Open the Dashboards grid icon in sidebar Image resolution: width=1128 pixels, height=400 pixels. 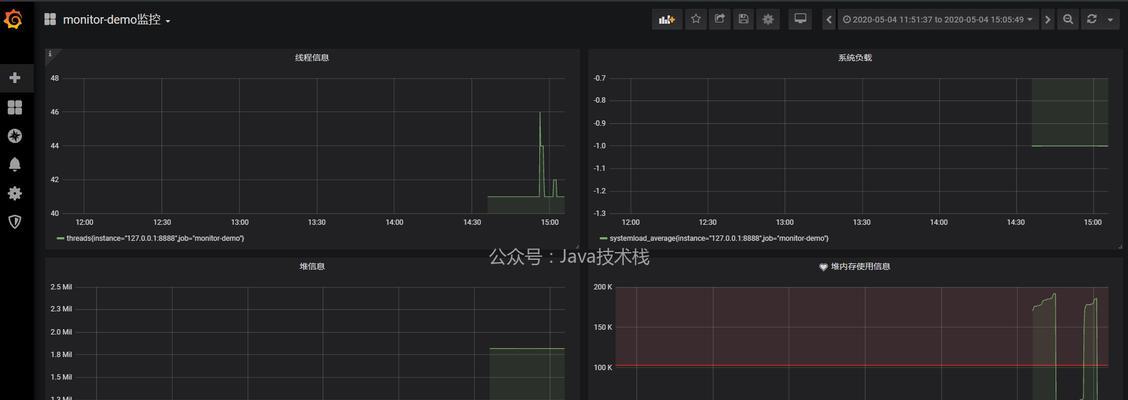tap(14, 107)
